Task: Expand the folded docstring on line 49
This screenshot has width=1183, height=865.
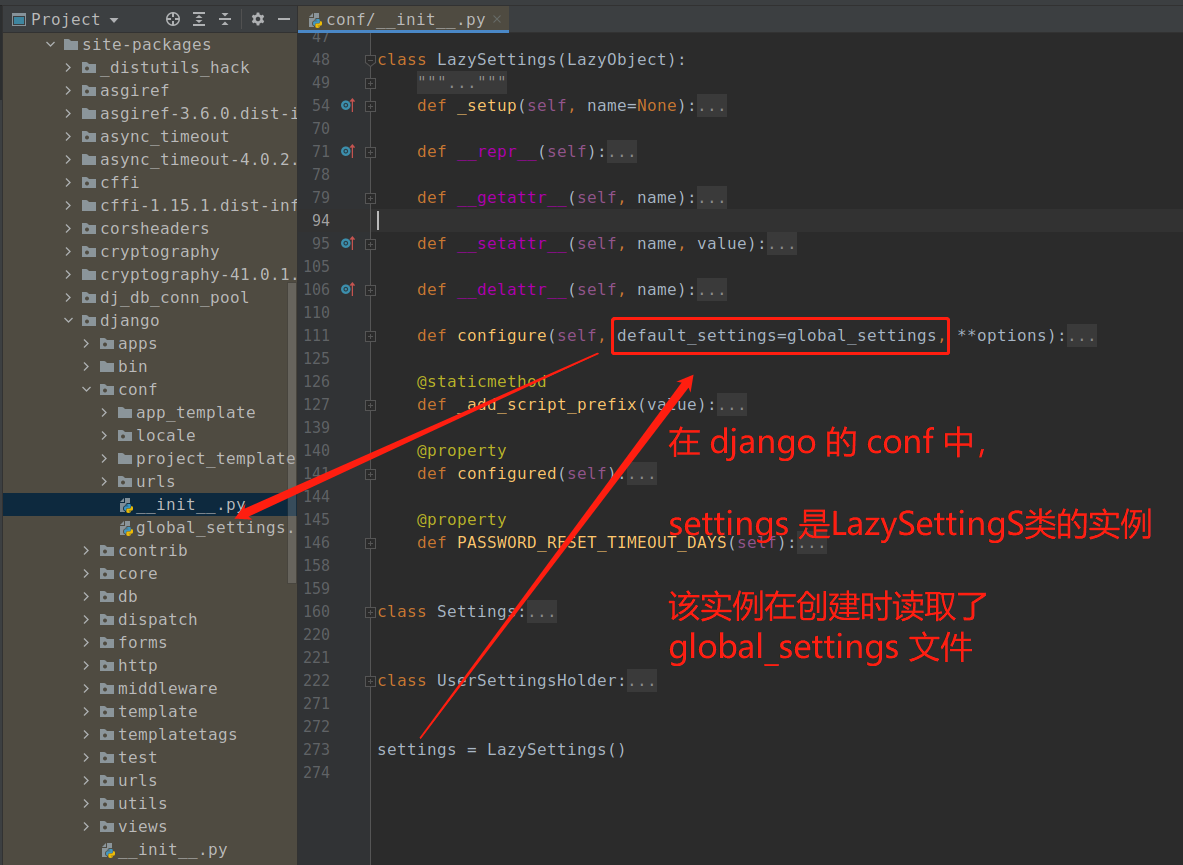Action: pyautogui.click(x=370, y=83)
